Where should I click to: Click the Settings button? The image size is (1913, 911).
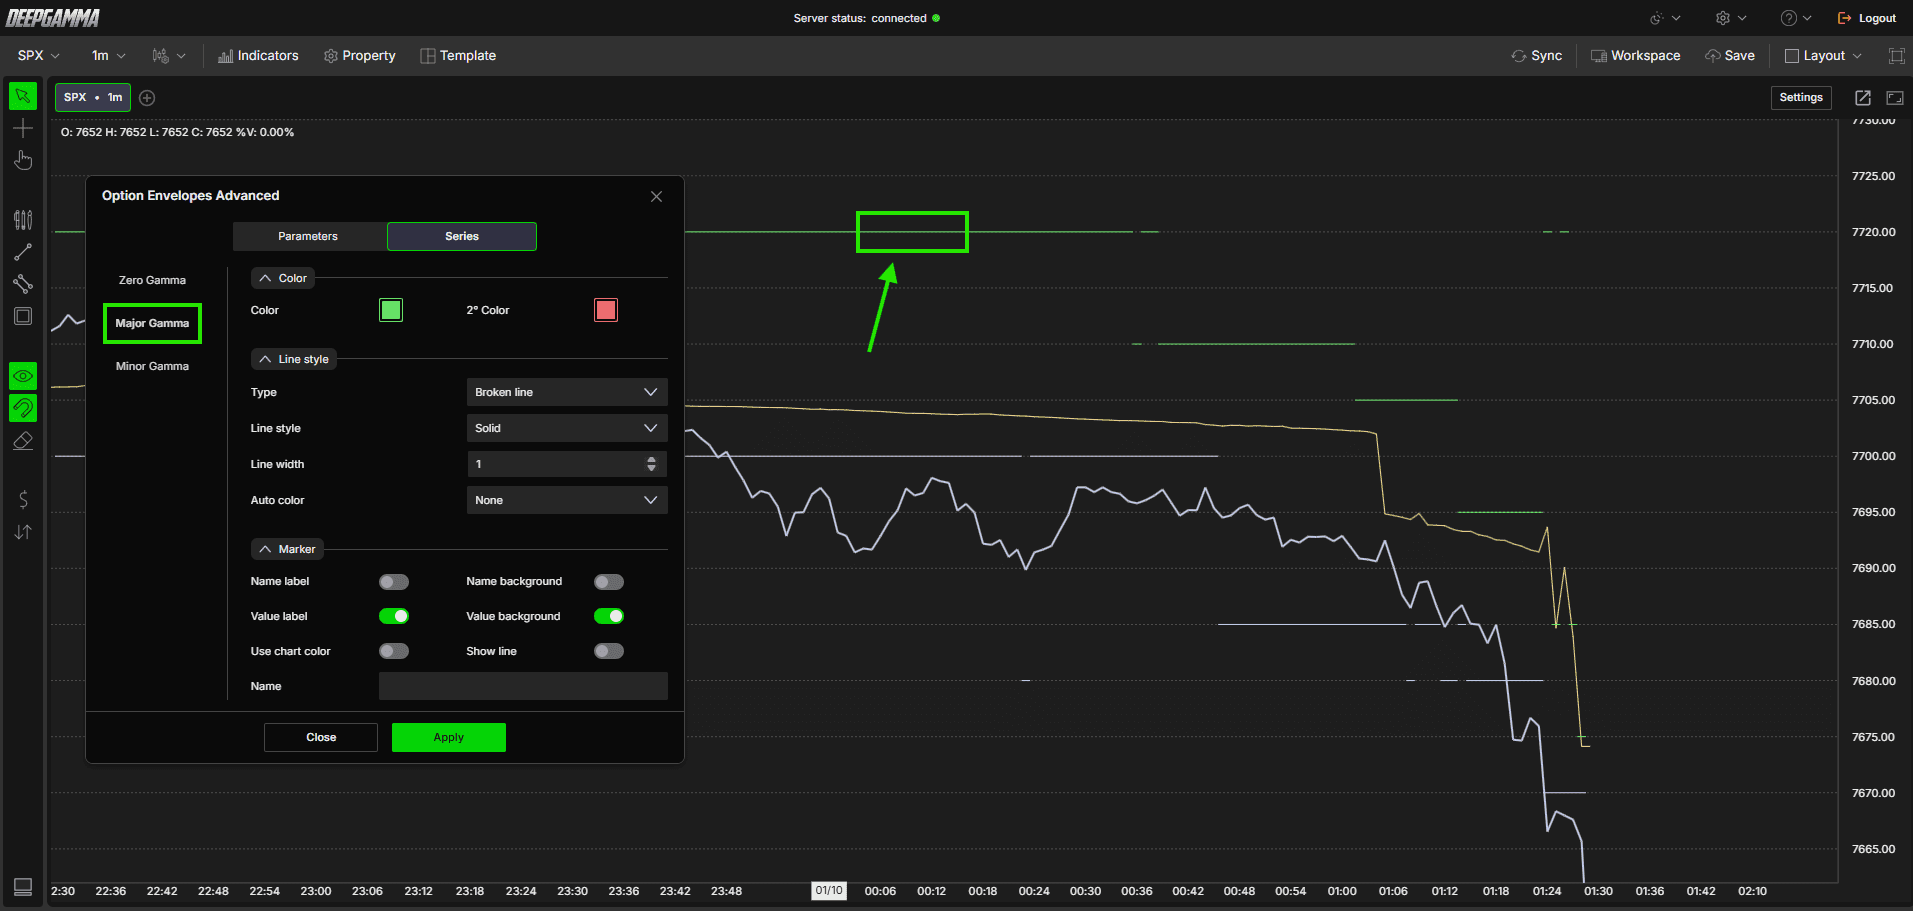pyautogui.click(x=1801, y=98)
